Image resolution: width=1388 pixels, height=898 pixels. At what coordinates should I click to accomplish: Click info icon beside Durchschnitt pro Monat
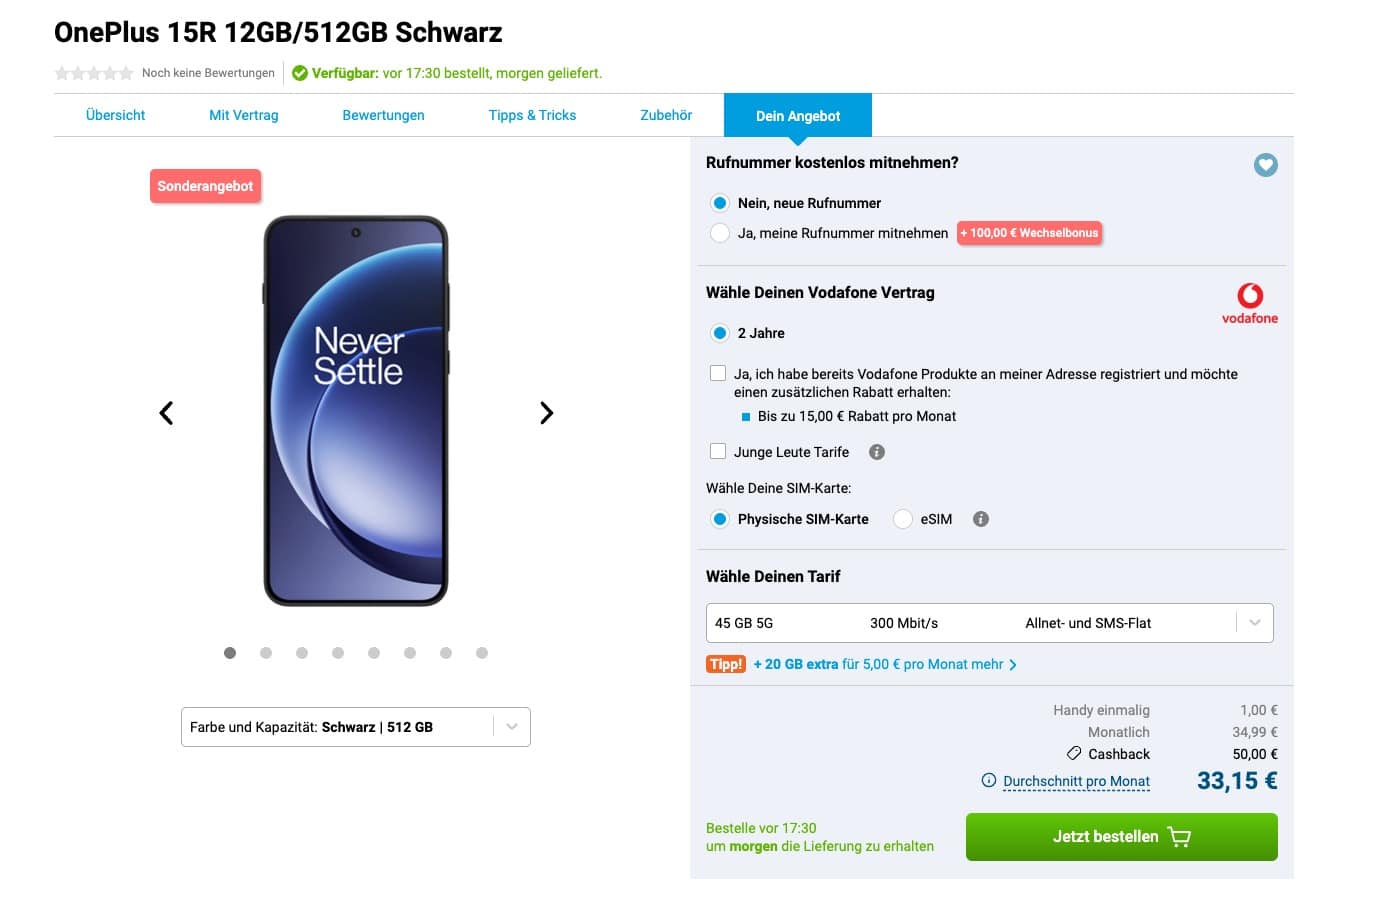click(989, 781)
